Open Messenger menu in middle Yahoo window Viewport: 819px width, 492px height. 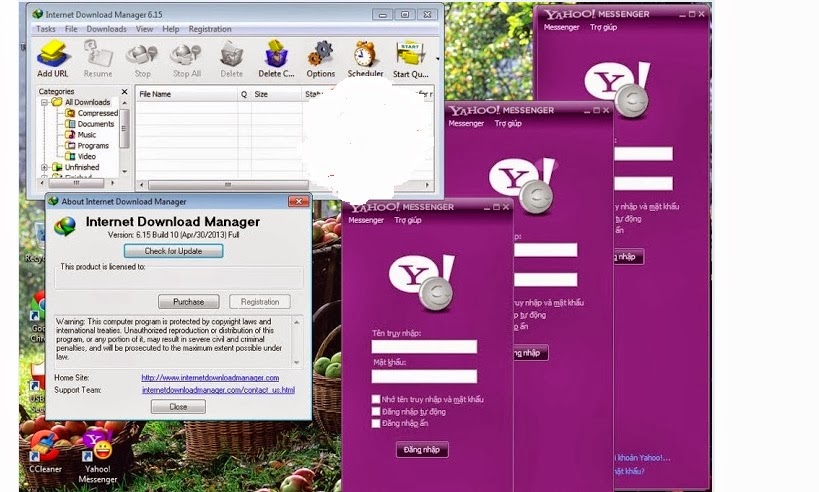(466, 124)
